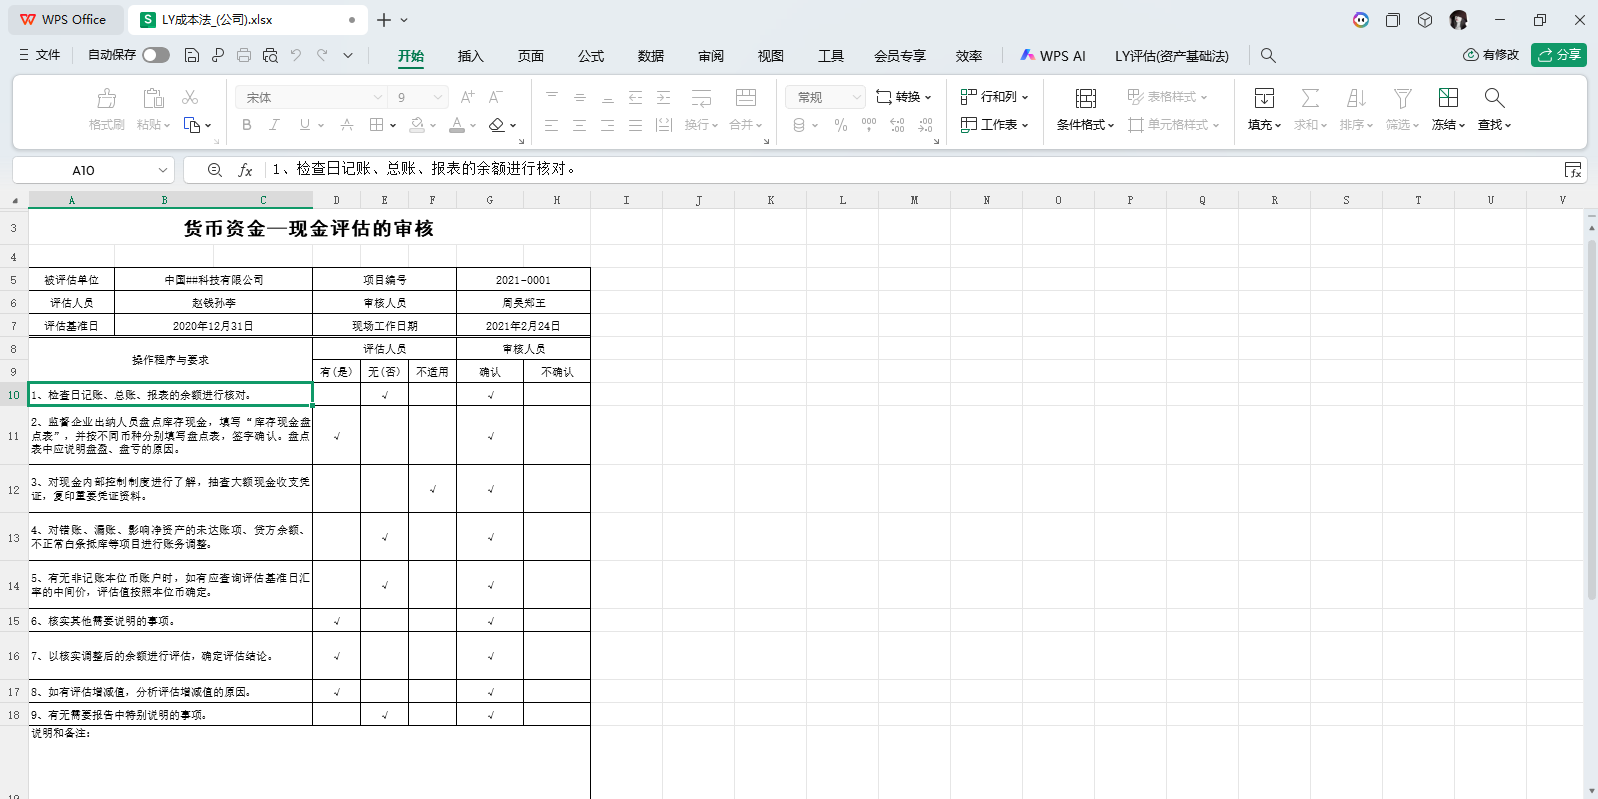Click the Top Align icon

(552, 97)
